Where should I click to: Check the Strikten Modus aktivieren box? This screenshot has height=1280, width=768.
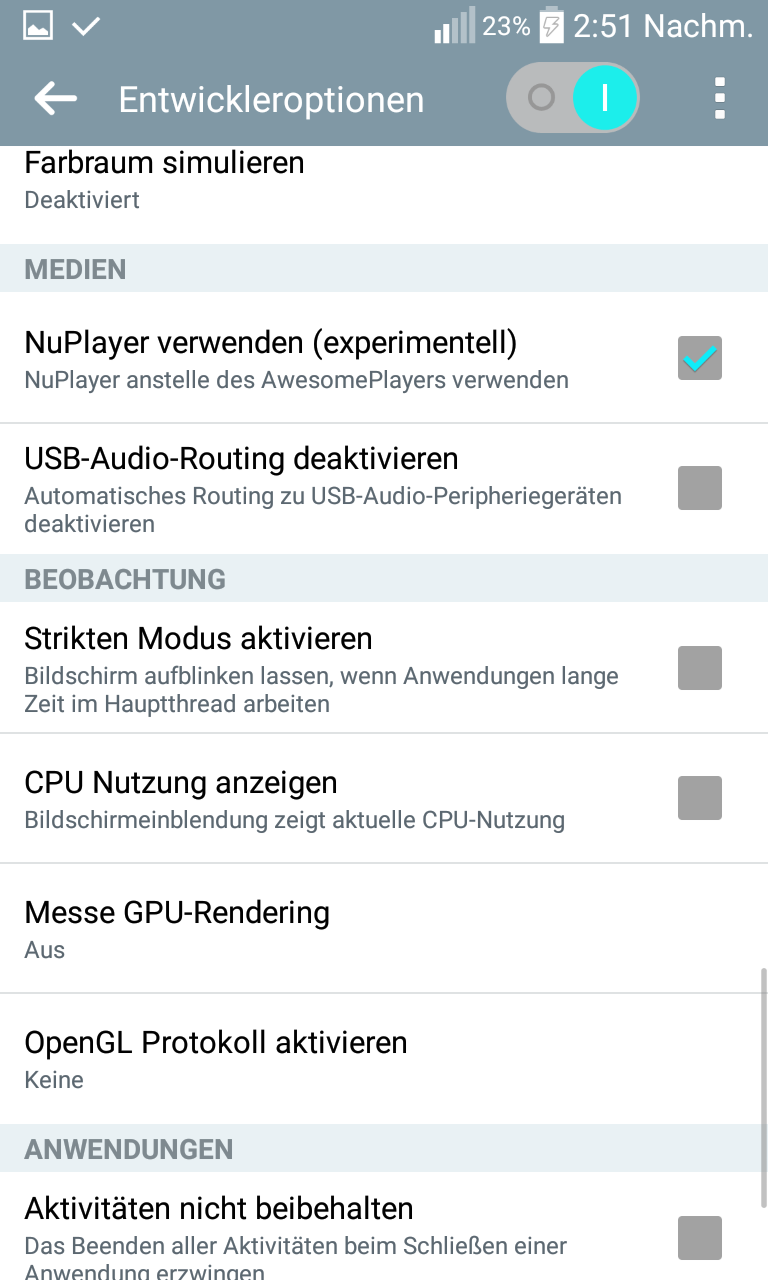tap(699, 668)
